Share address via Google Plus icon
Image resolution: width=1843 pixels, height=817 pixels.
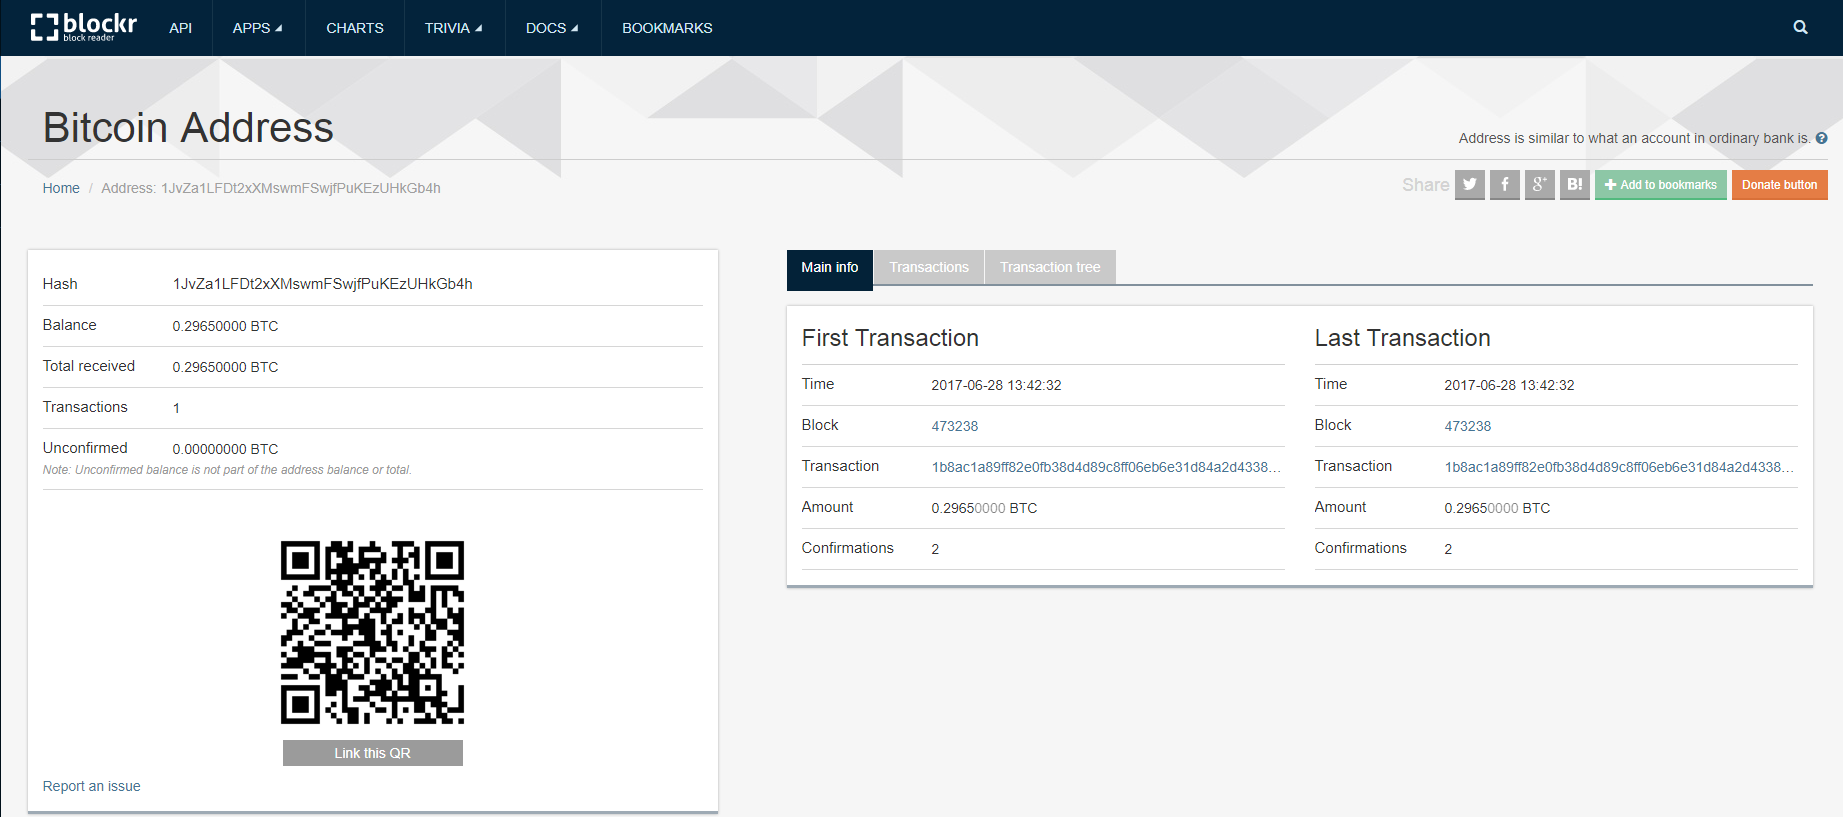(x=1539, y=185)
